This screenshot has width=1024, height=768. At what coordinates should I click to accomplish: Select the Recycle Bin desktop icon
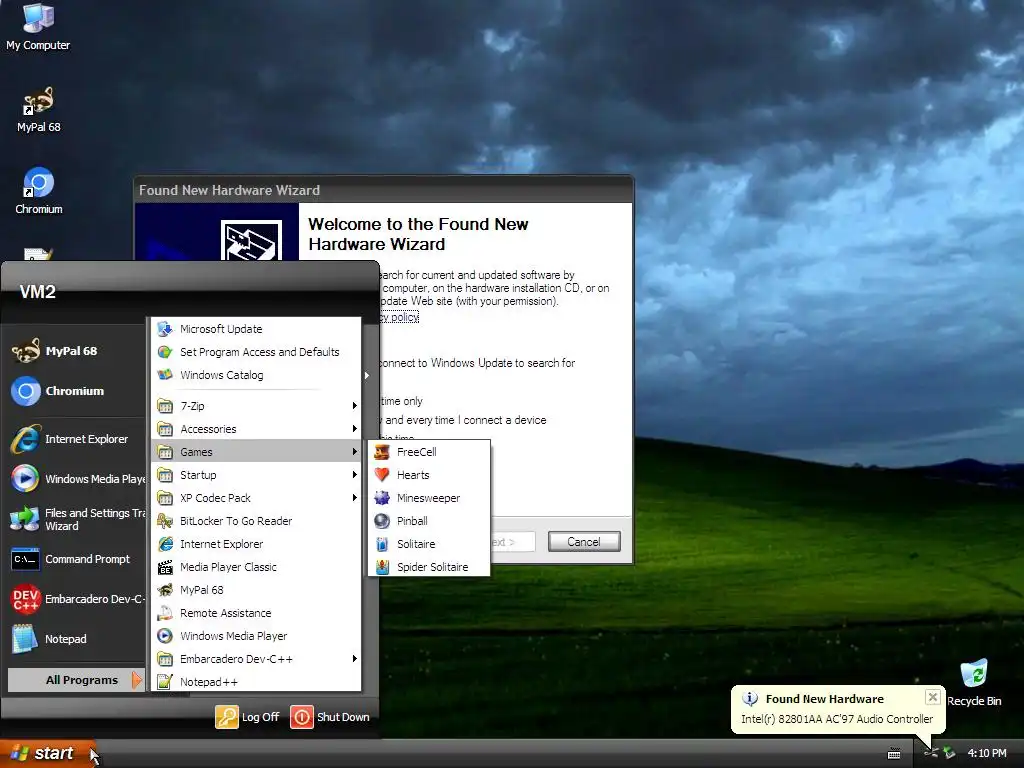(974, 683)
